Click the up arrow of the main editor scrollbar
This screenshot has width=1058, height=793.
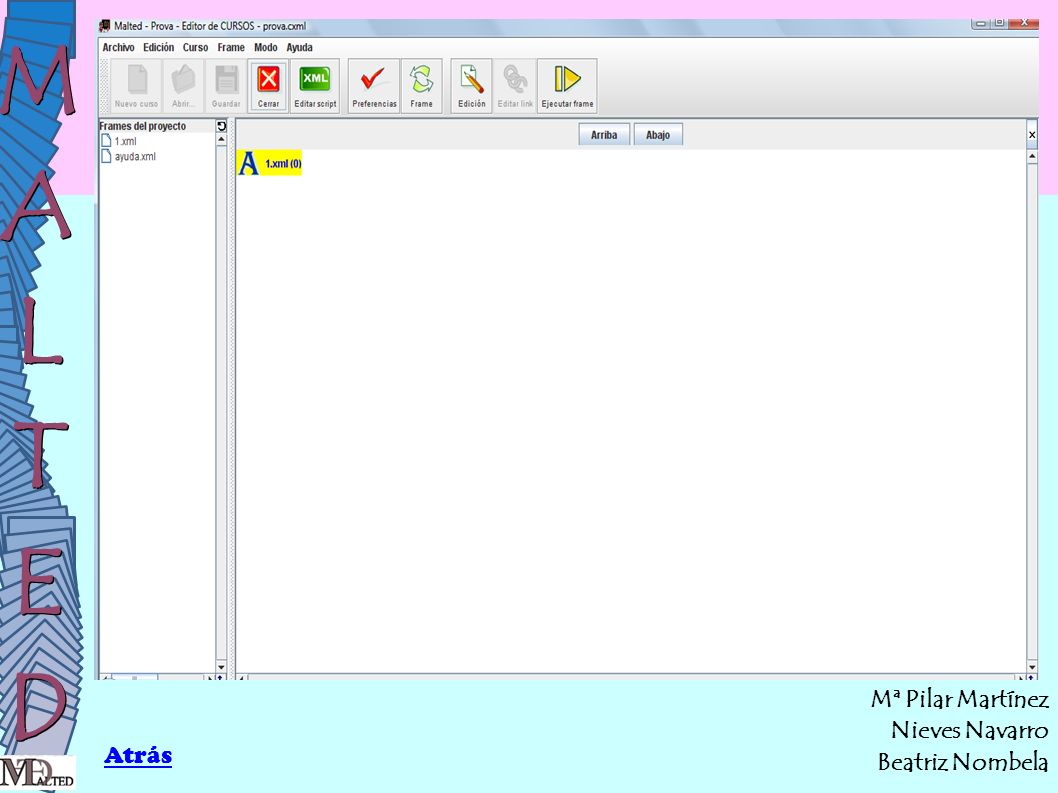click(x=1032, y=157)
